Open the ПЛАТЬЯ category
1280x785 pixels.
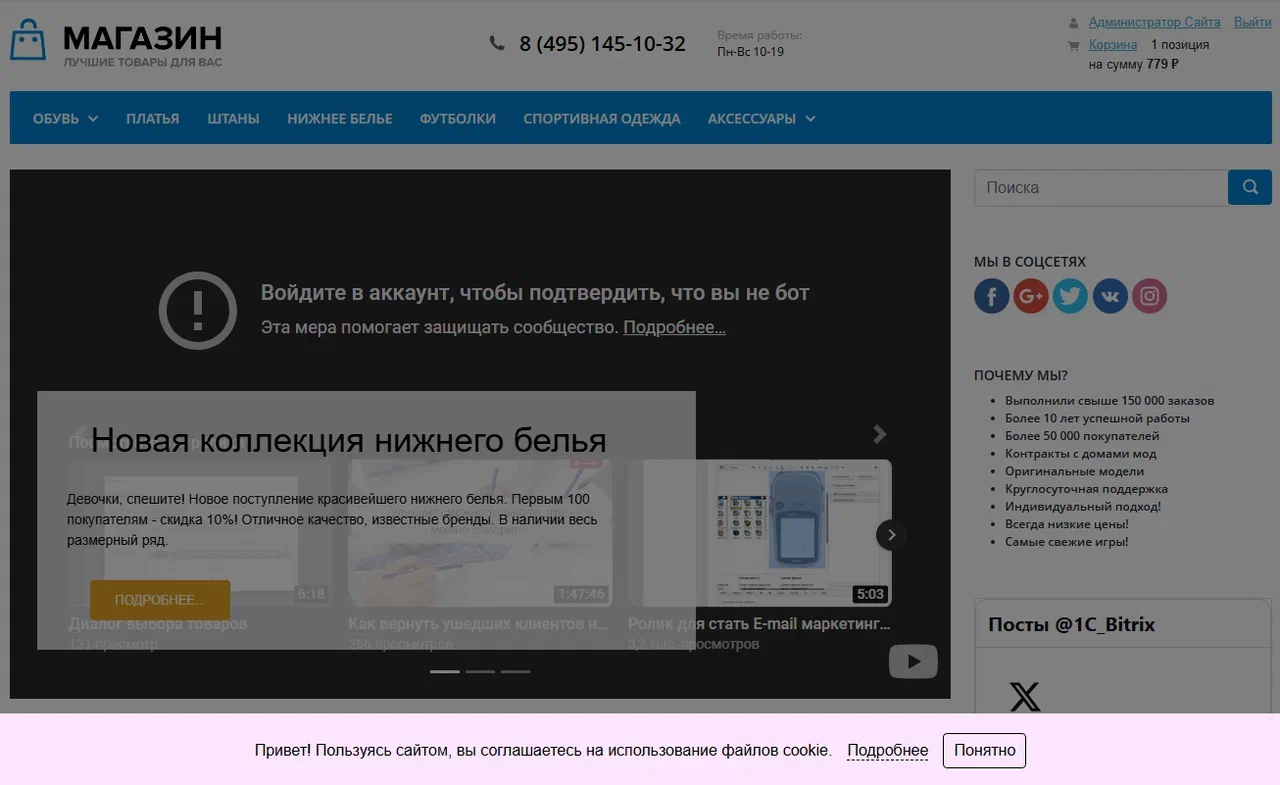(152, 118)
